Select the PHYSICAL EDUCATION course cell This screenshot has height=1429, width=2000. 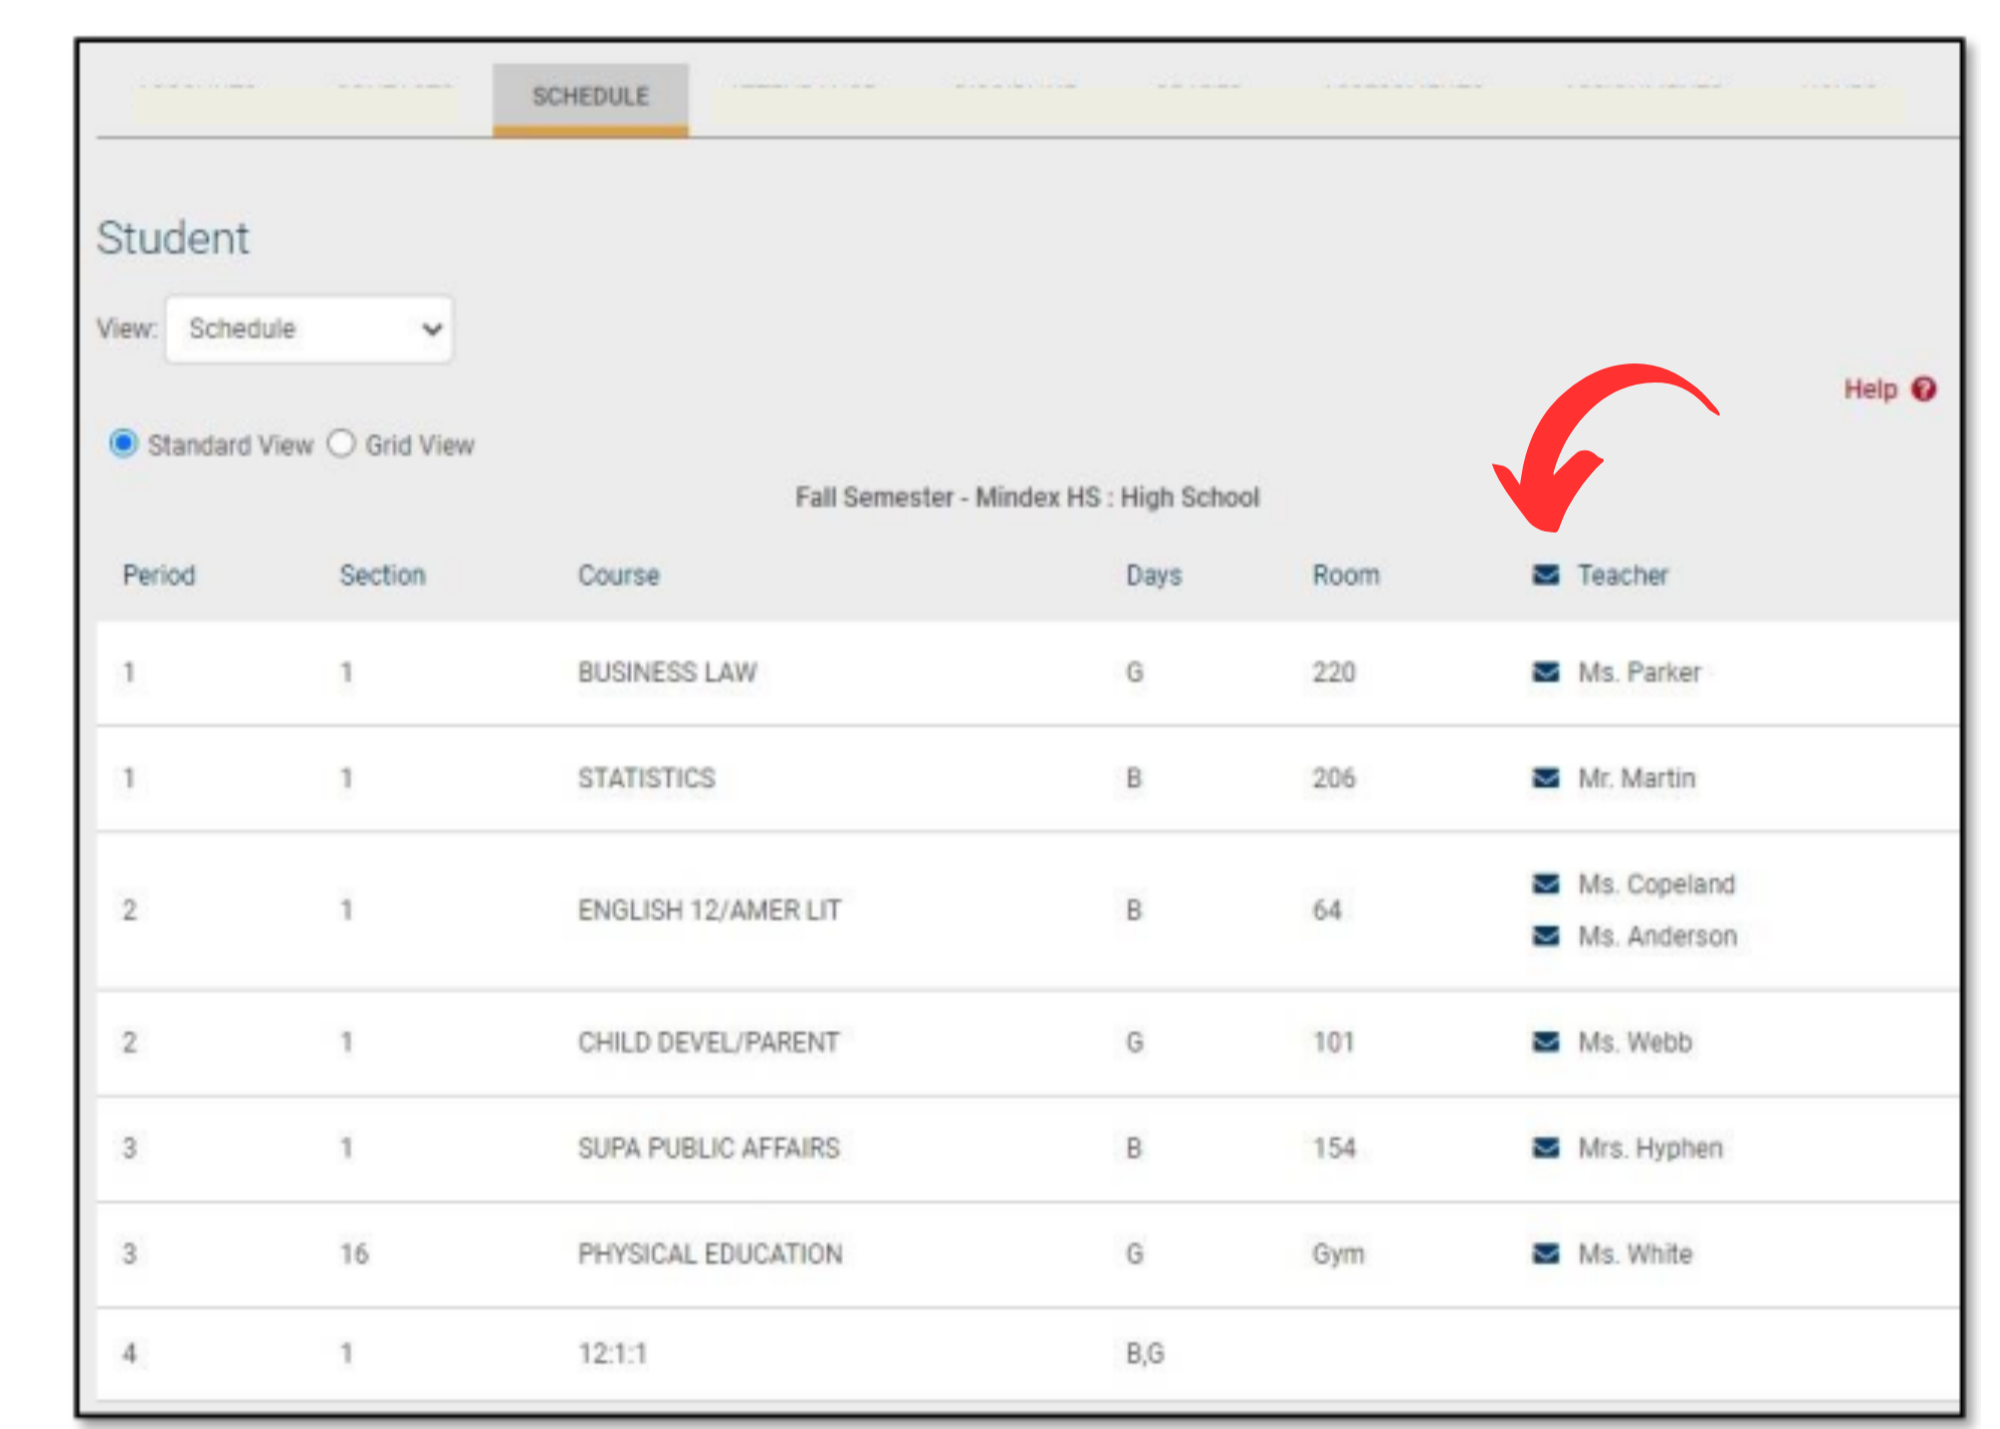[710, 1254]
